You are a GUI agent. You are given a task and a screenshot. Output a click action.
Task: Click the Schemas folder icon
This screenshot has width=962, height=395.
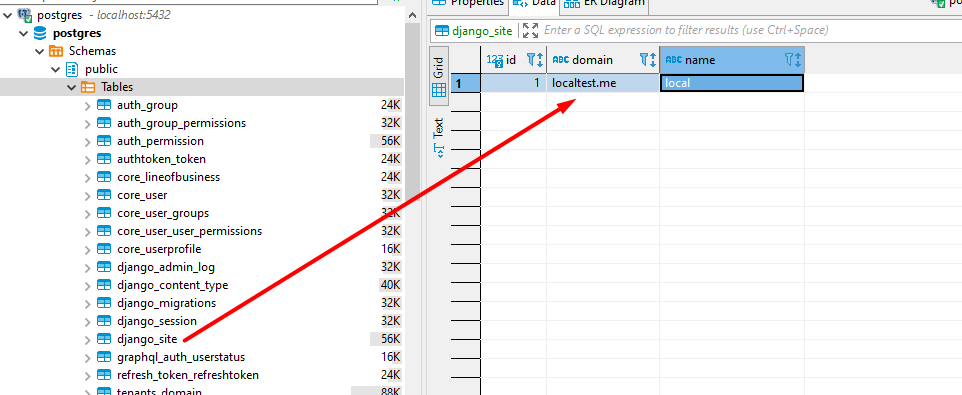(56, 51)
